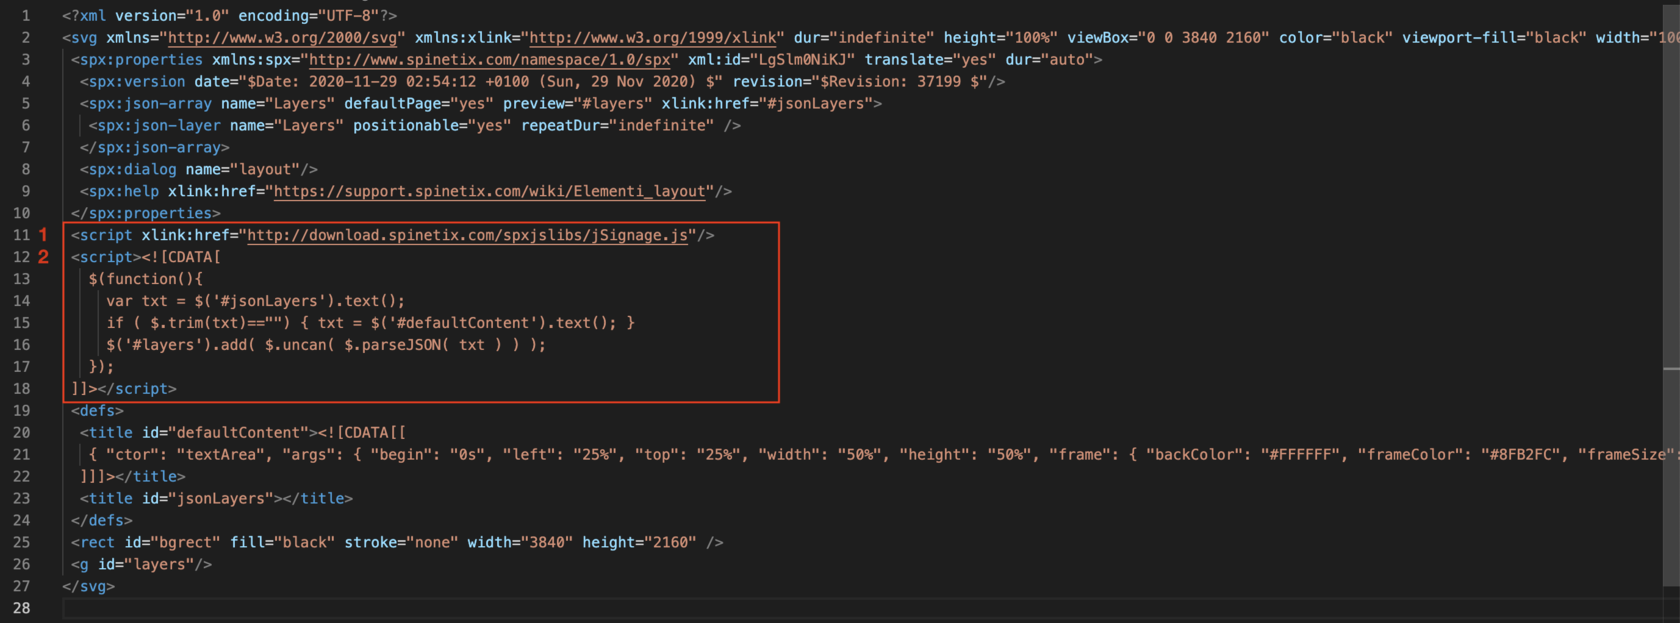Open the support.spinetix.com Elementi_layout wiki link
Image resolution: width=1680 pixels, height=623 pixels.
(493, 191)
